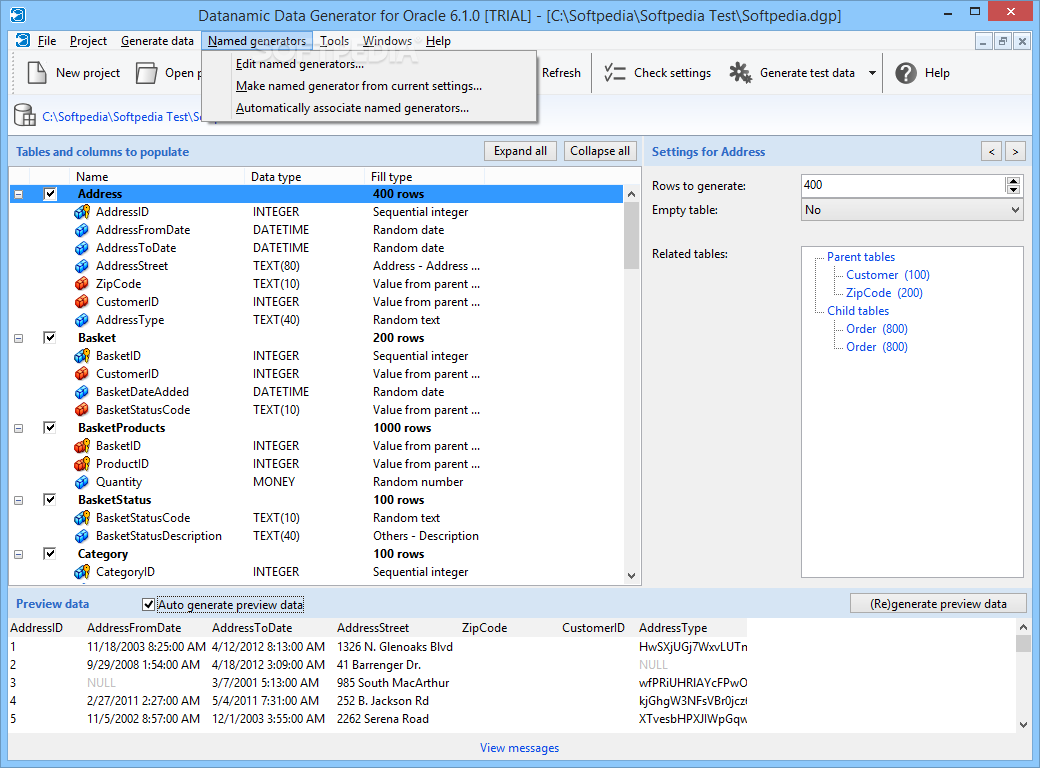The height and width of the screenshot is (768, 1040).
Task: Open the Project menu
Action: pyautogui.click(x=88, y=41)
